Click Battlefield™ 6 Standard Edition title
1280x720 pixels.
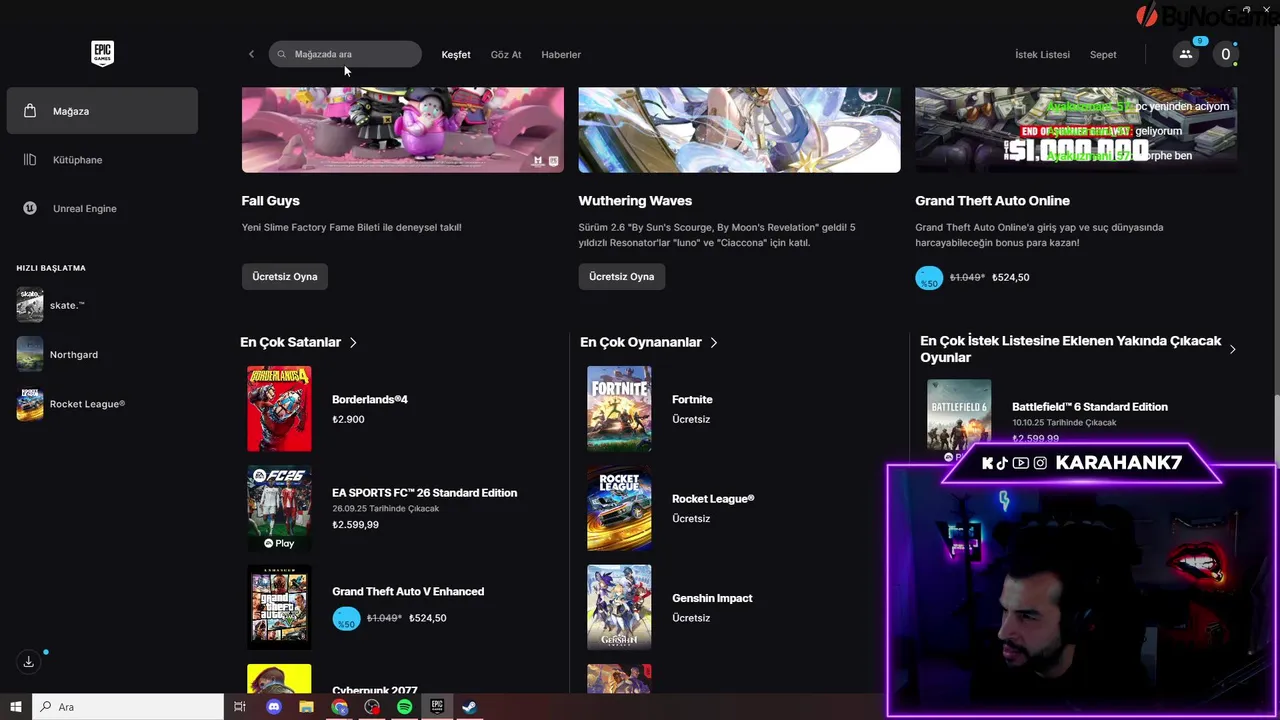tap(1090, 407)
